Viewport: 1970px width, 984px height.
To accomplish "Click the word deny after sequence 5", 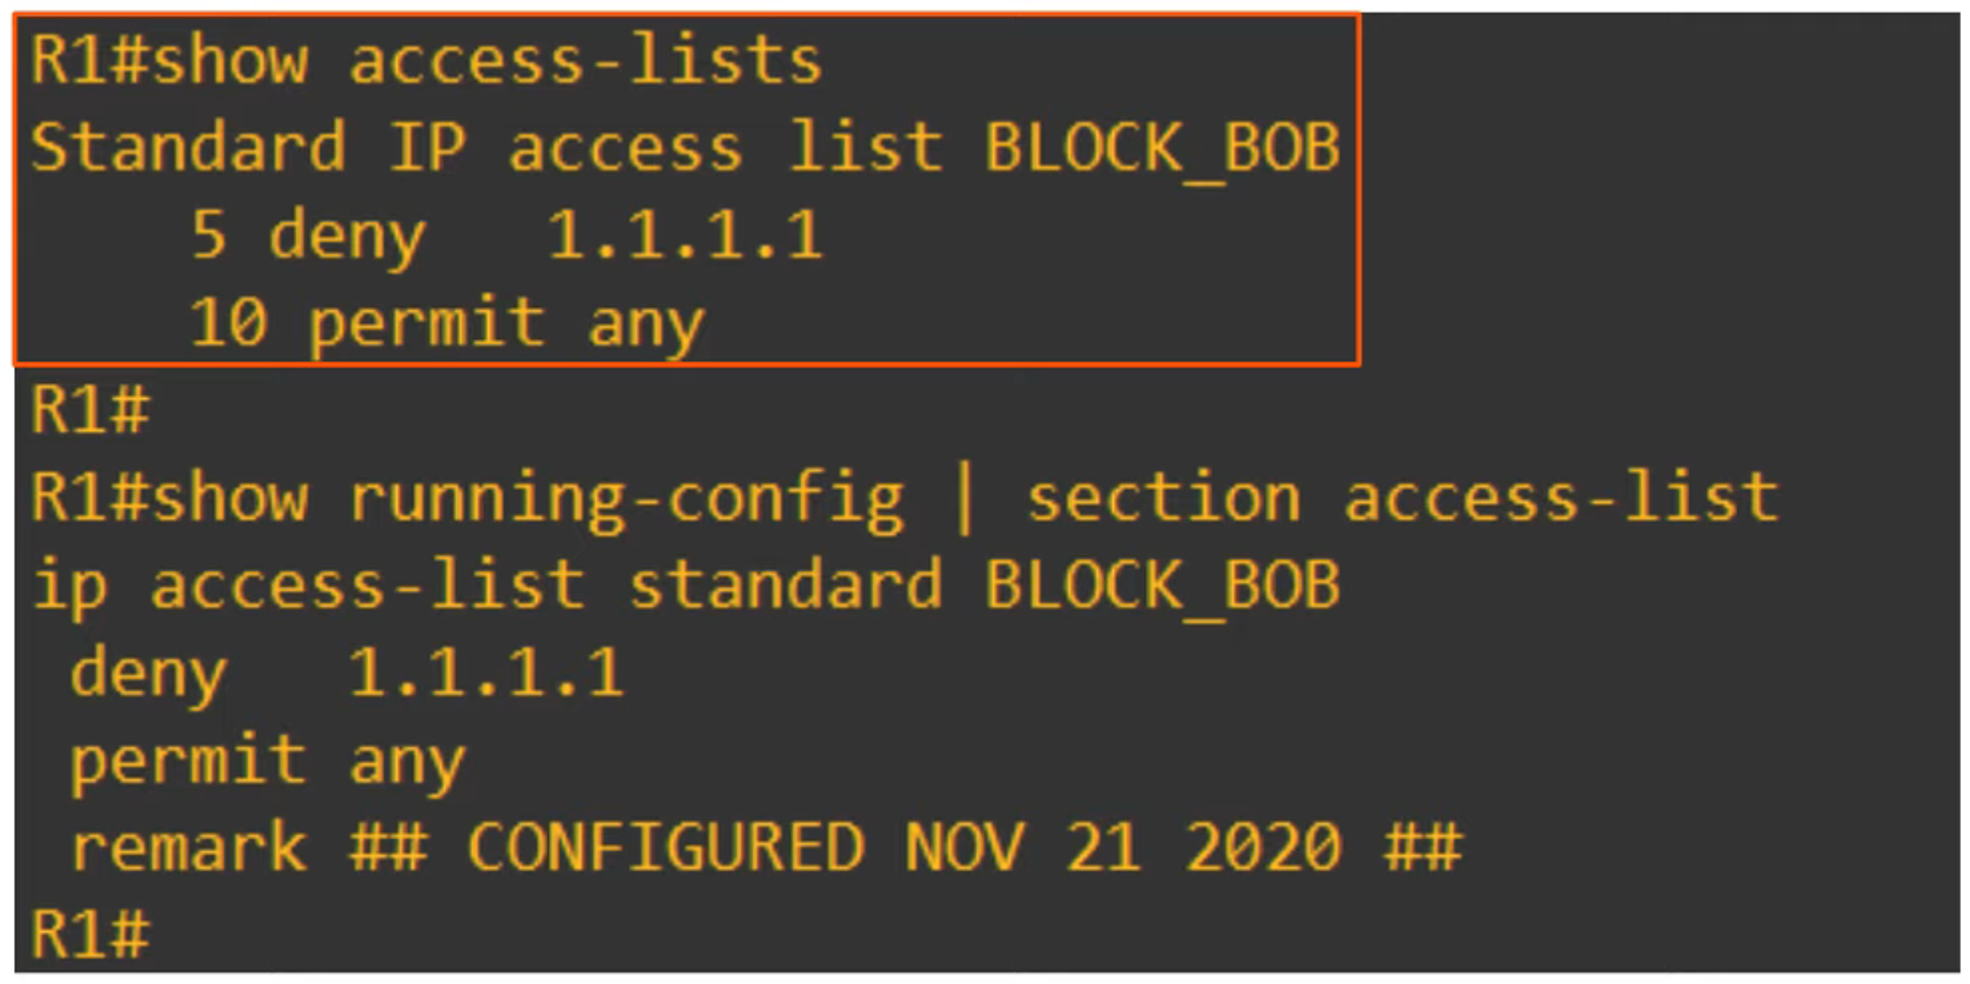I will pyautogui.click(x=347, y=236).
